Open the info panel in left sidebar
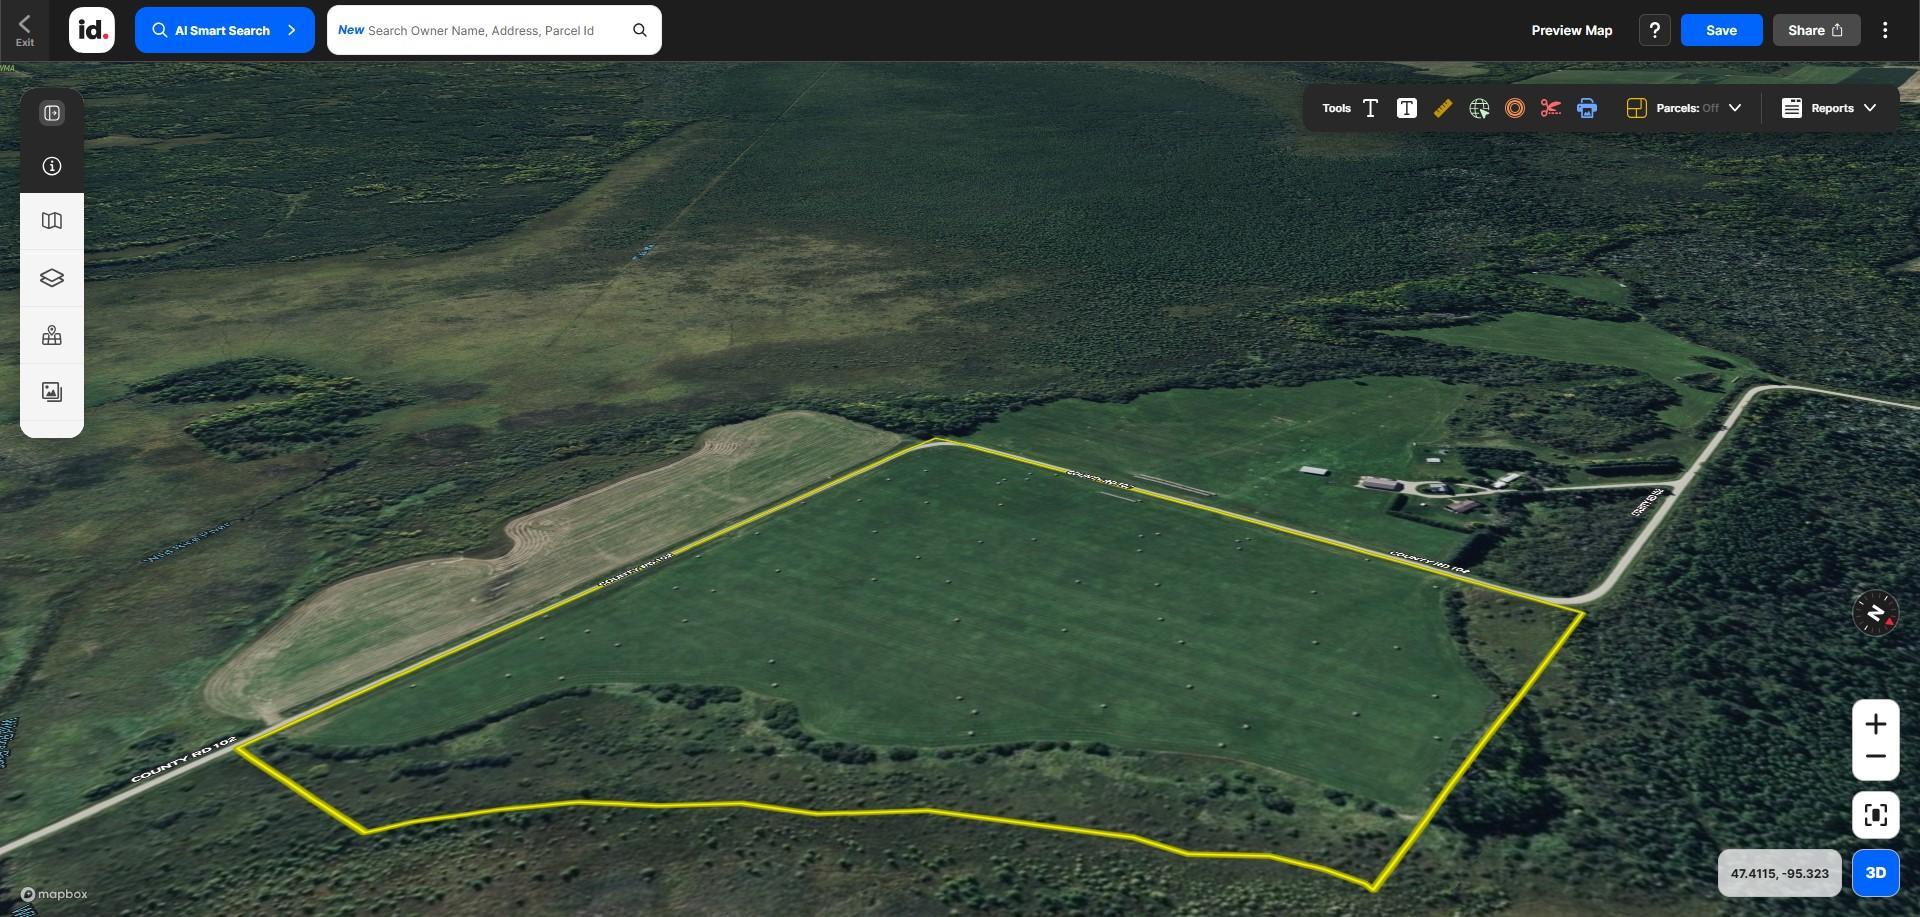The height and width of the screenshot is (917, 1920). point(52,166)
